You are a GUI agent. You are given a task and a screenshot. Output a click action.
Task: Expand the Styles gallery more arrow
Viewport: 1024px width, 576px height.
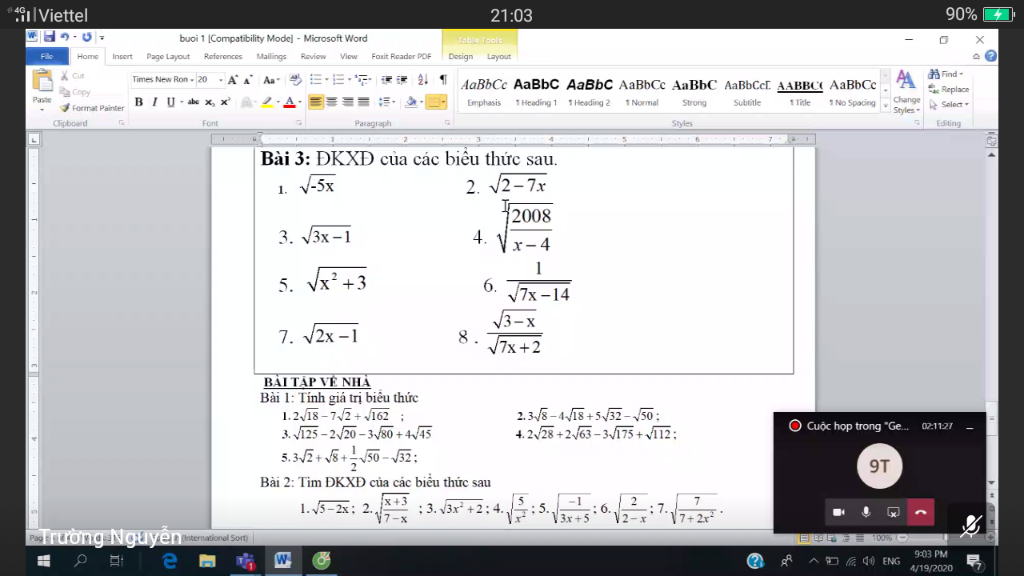pyautogui.click(x=886, y=106)
